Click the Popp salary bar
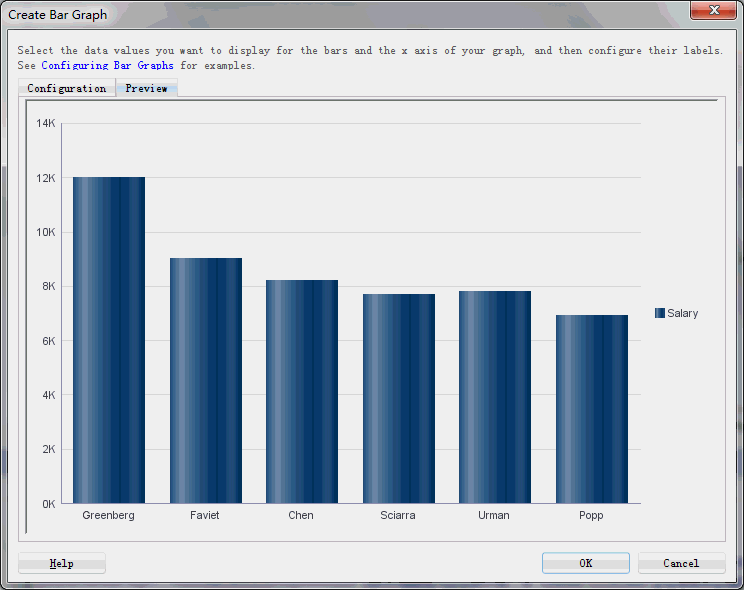 point(592,409)
